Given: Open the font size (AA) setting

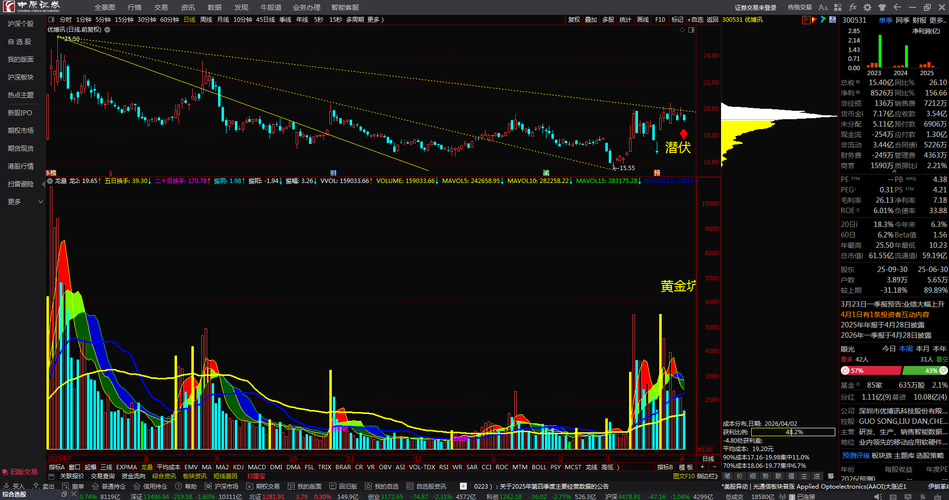Looking at the screenshot, I should point(823,7).
